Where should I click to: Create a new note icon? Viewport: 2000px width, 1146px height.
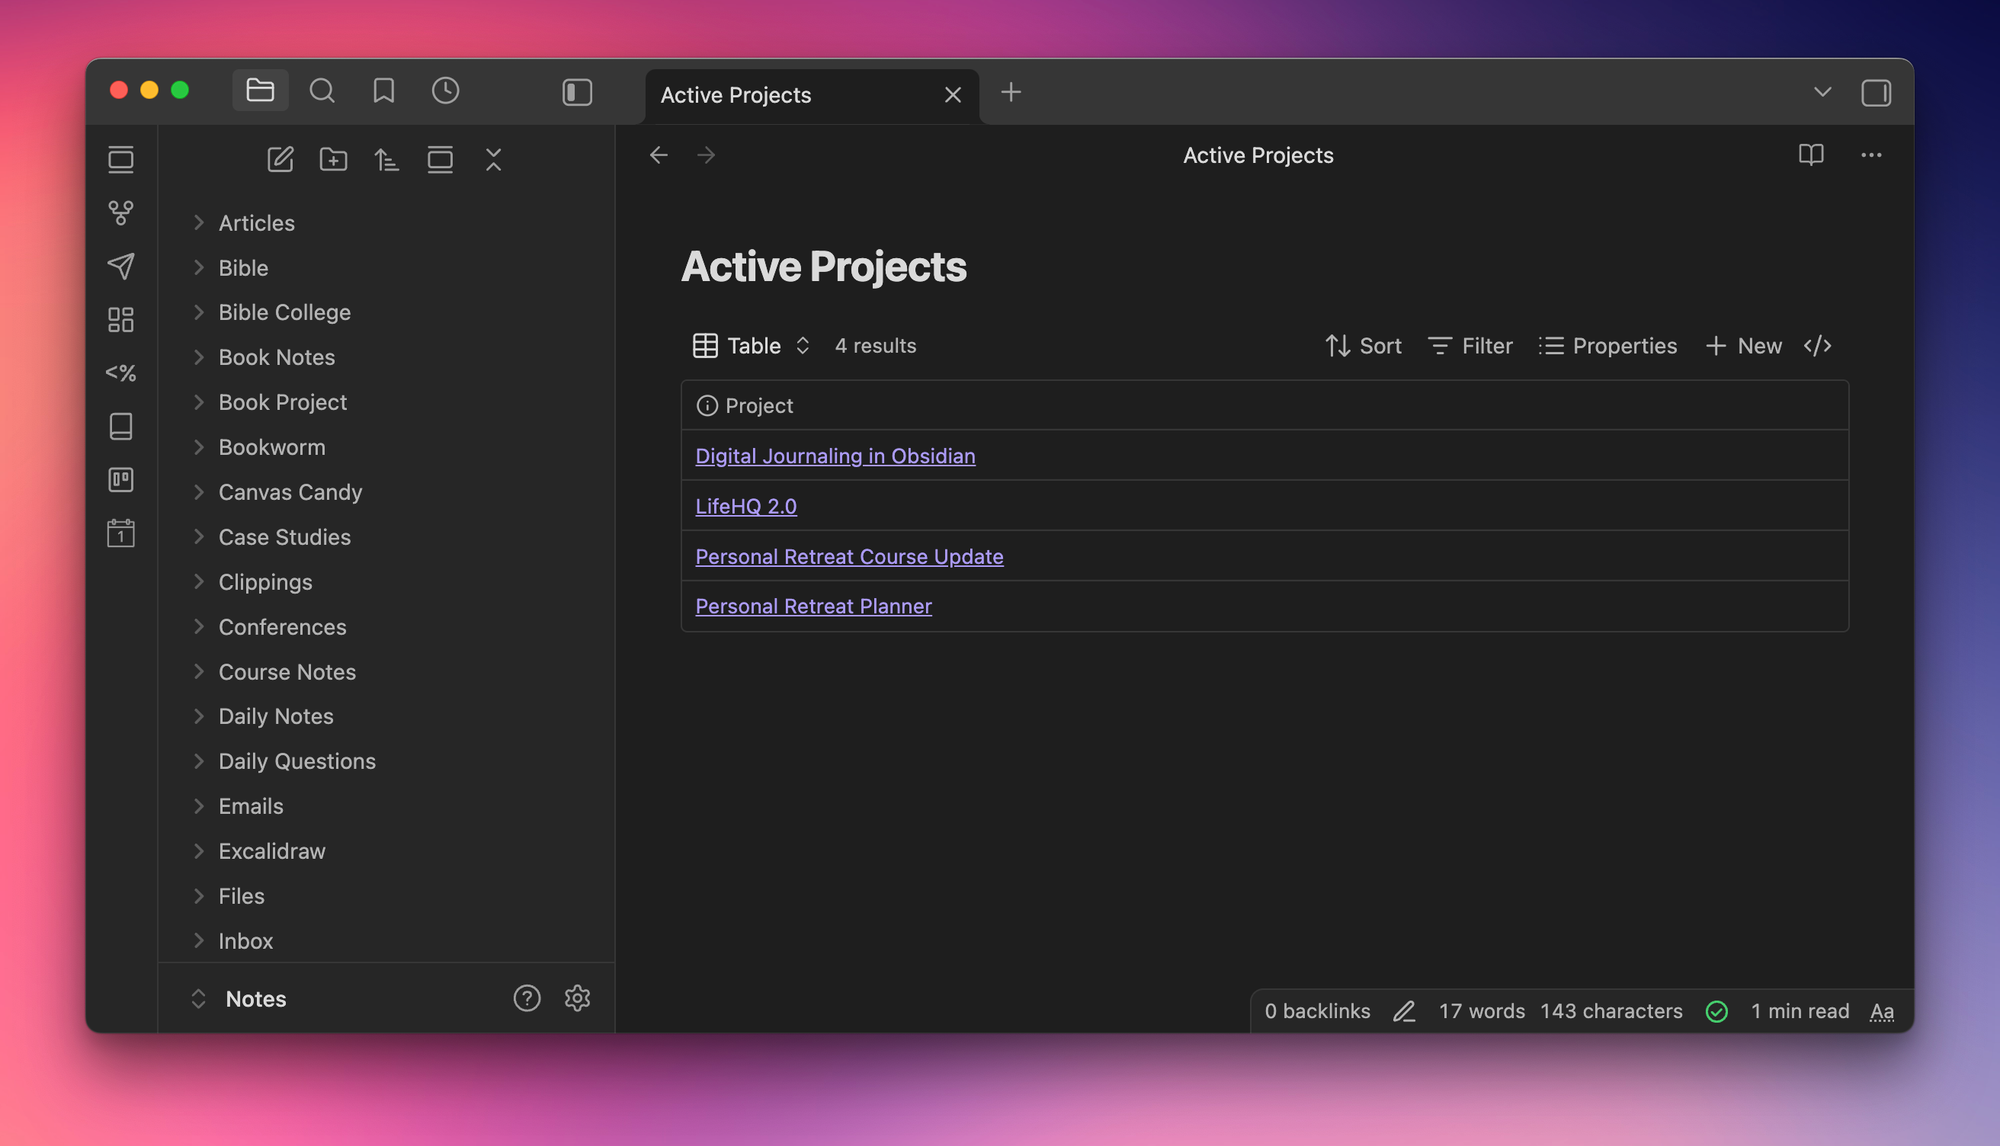click(x=280, y=160)
